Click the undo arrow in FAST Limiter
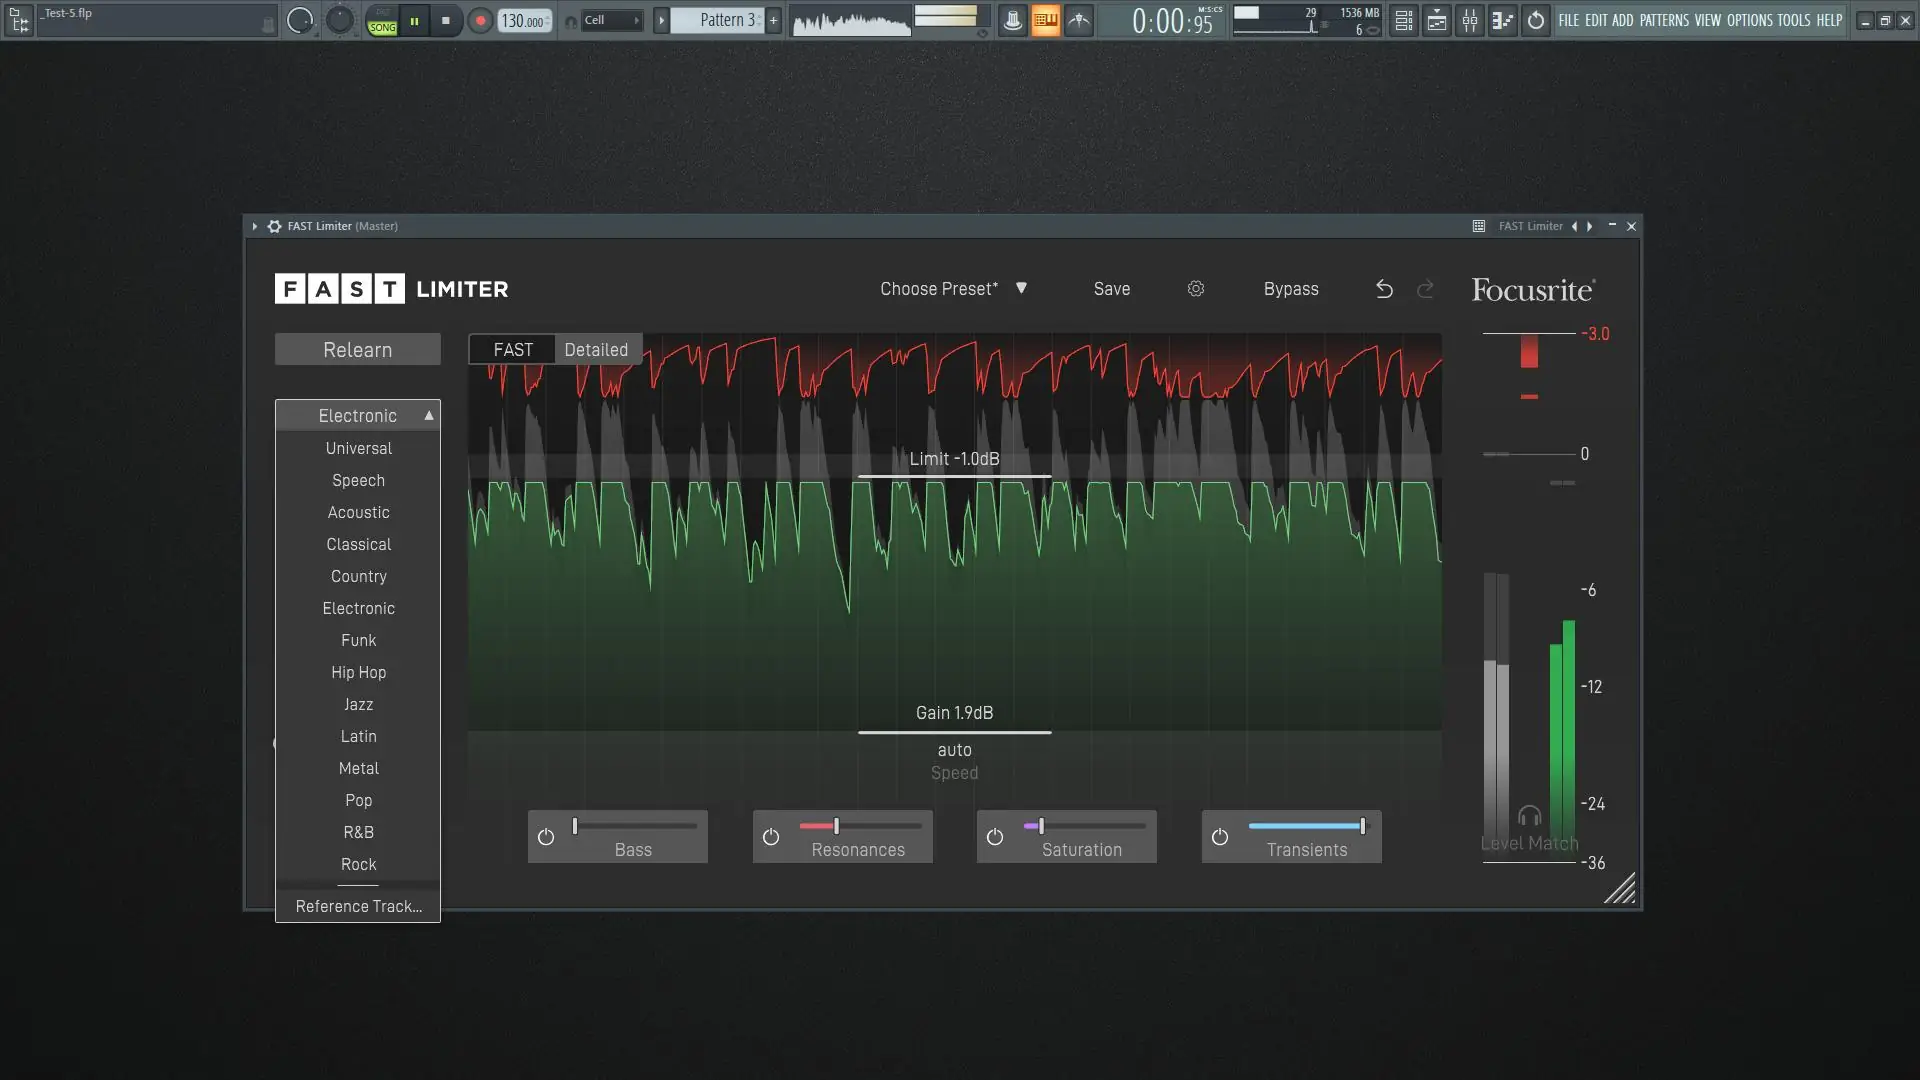Image resolution: width=1920 pixels, height=1080 pixels. pos(1384,289)
